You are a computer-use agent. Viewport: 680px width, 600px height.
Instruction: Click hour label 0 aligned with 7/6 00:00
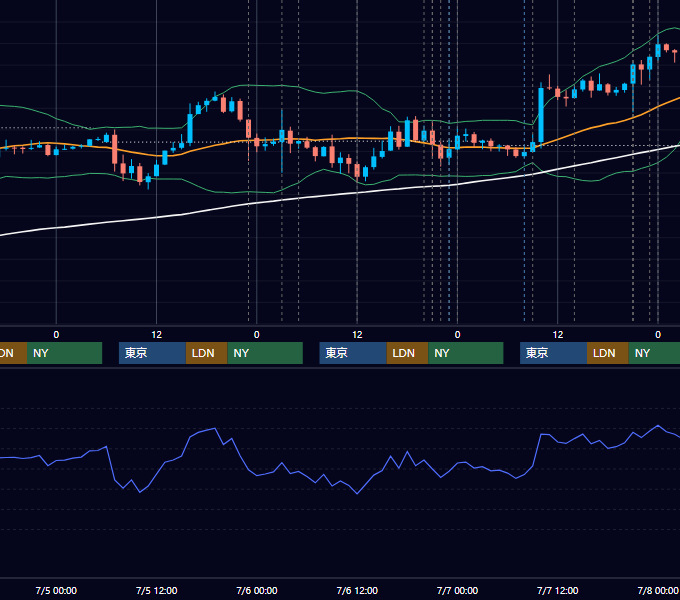click(x=257, y=335)
